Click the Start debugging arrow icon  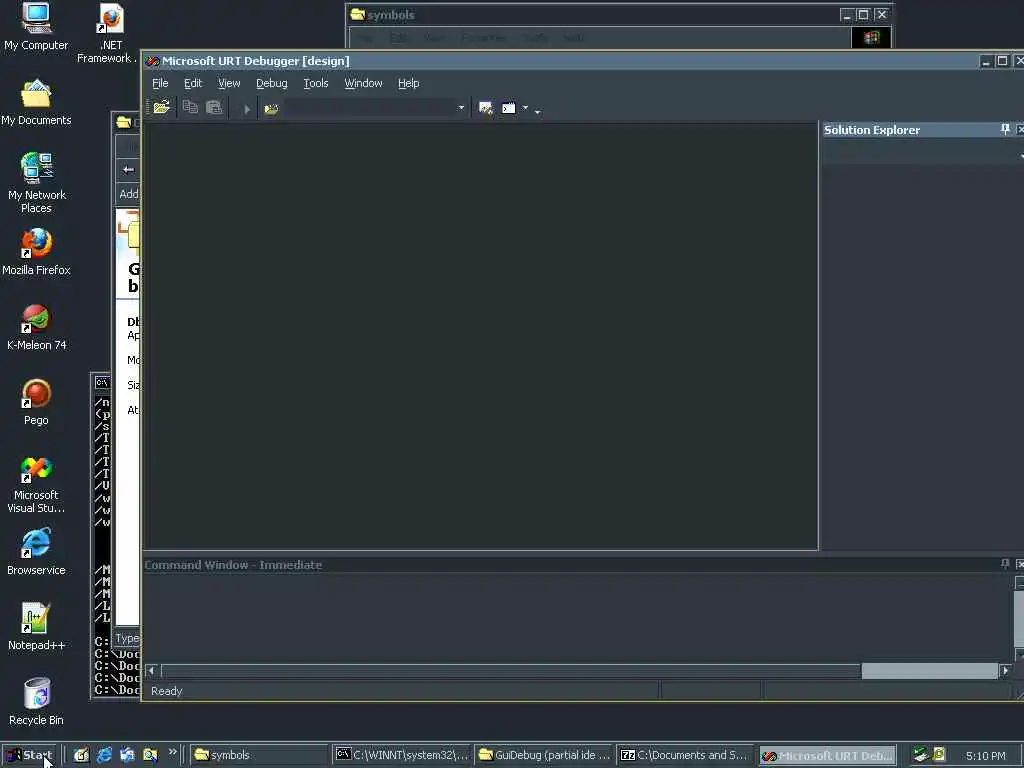247,109
